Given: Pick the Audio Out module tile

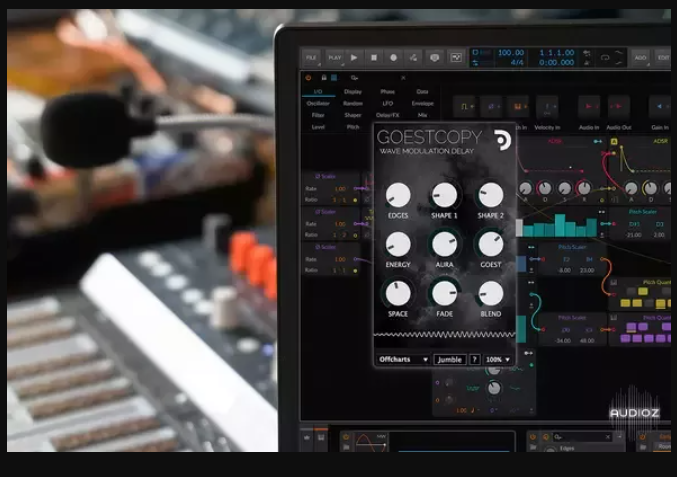Looking at the screenshot, I should [618, 107].
